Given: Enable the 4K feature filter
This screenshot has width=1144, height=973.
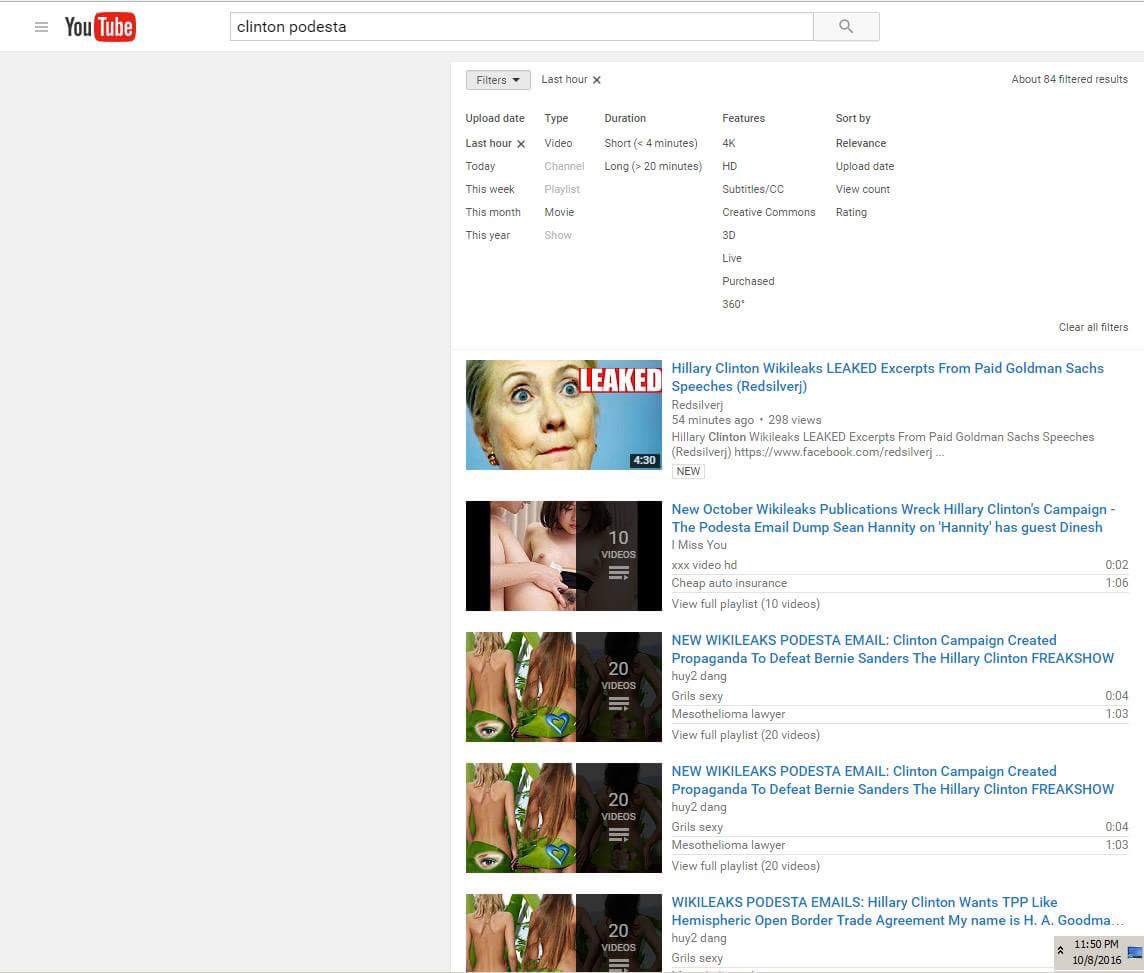Looking at the screenshot, I should (x=729, y=143).
